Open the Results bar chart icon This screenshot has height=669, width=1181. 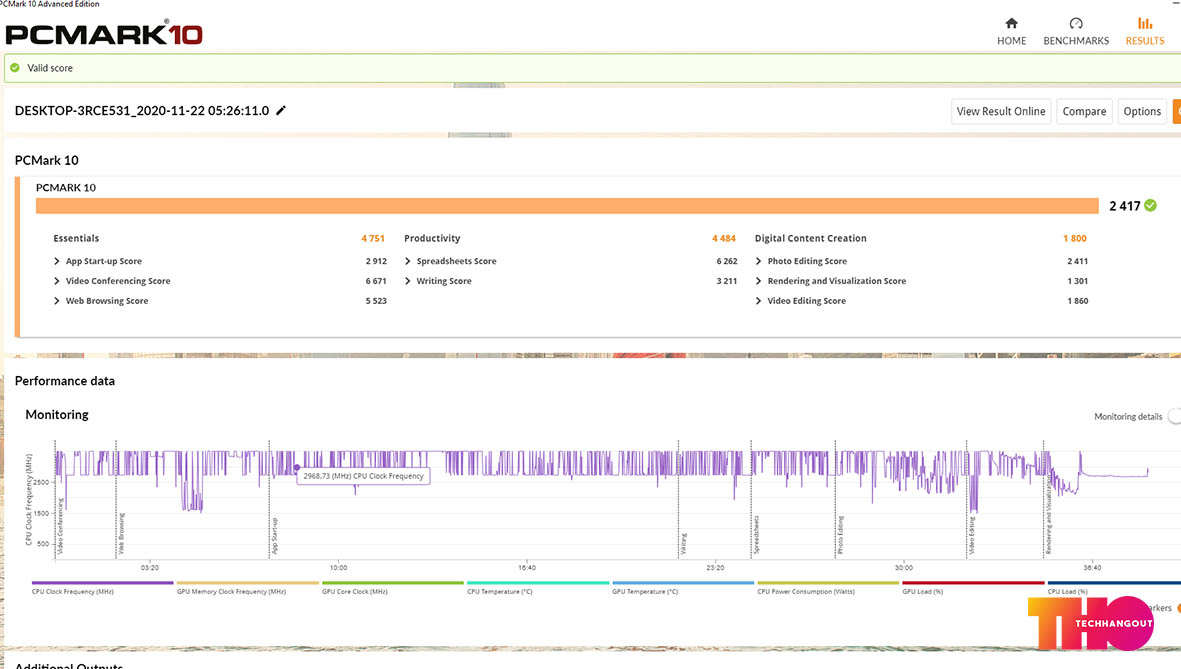pyautogui.click(x=1145, y=23)
